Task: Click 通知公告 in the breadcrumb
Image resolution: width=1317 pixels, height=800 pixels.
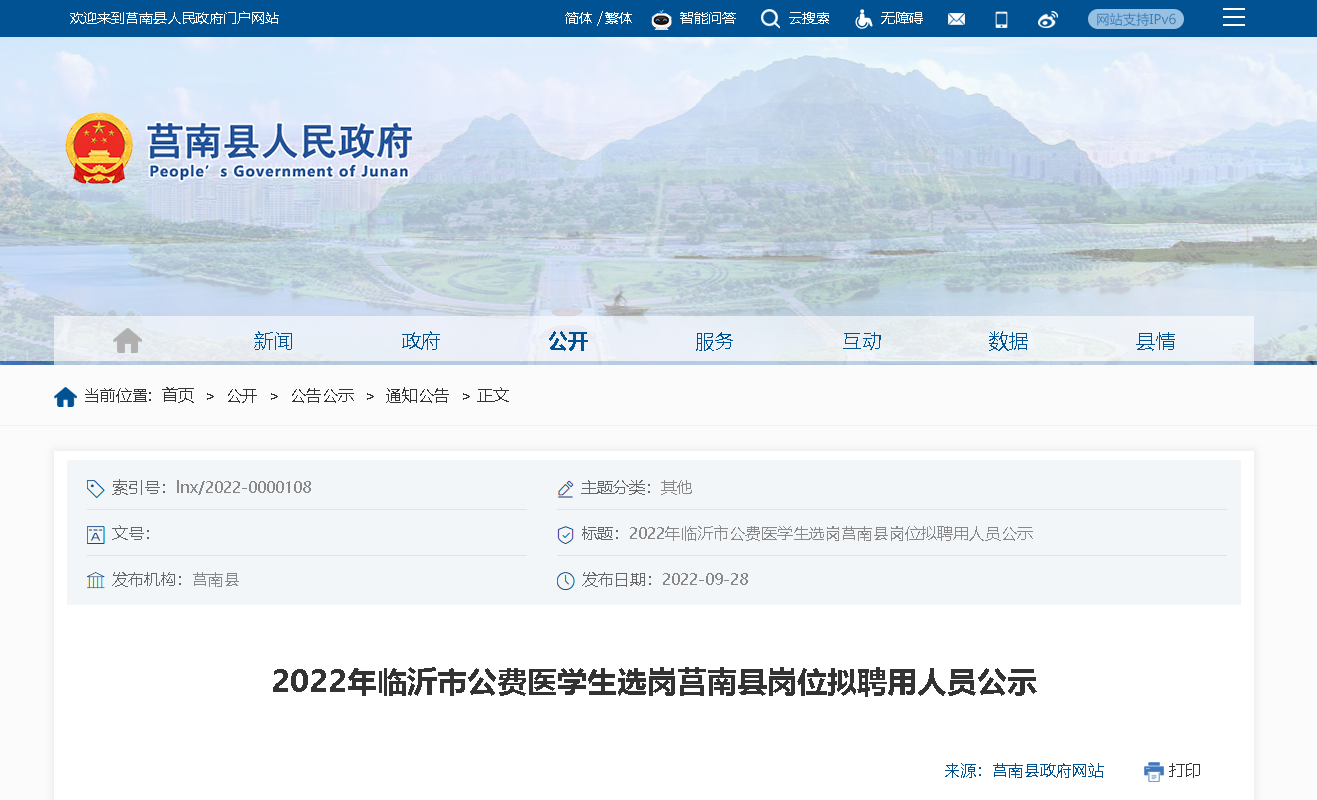Action: click(418, 396)
